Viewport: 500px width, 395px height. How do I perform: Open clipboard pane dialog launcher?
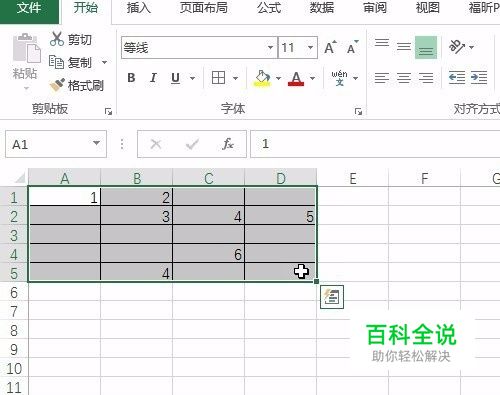[x=108, y=112]
